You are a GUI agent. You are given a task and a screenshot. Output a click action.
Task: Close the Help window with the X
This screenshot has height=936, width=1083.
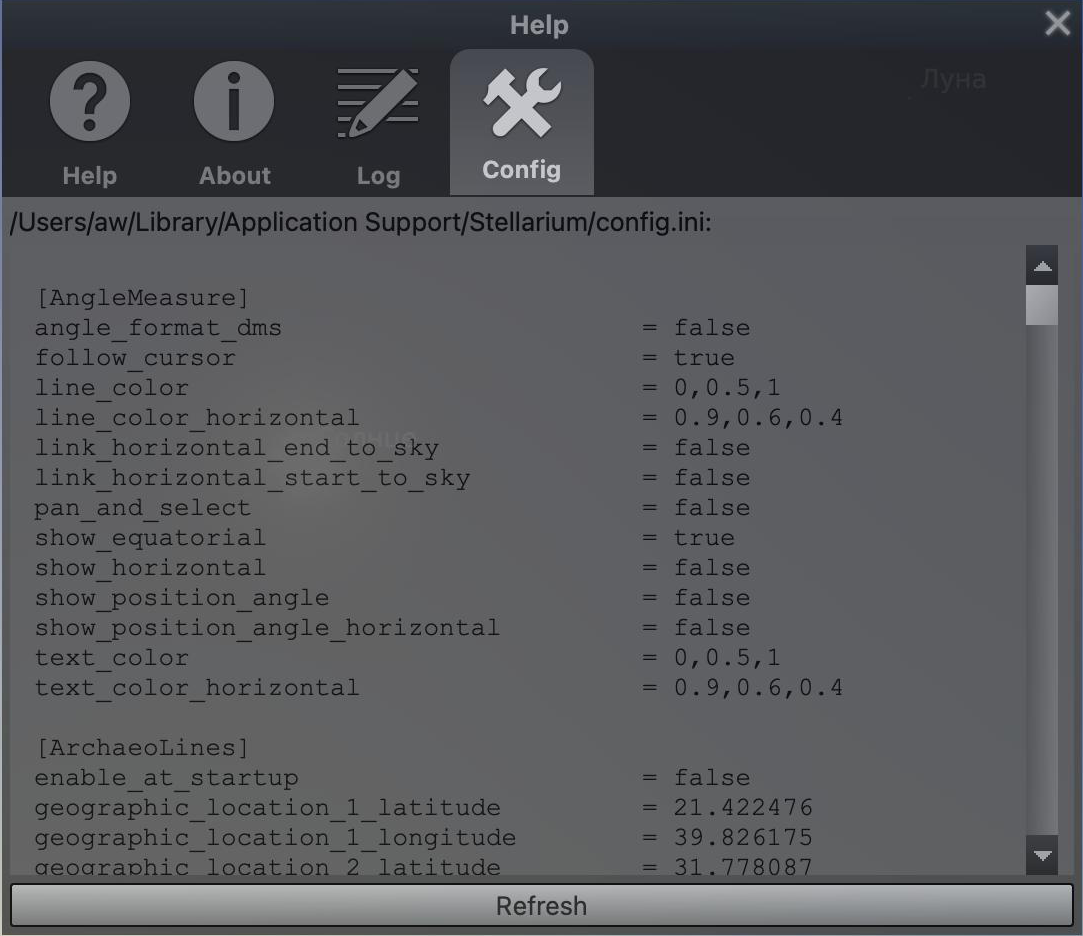pos(1057,24)
